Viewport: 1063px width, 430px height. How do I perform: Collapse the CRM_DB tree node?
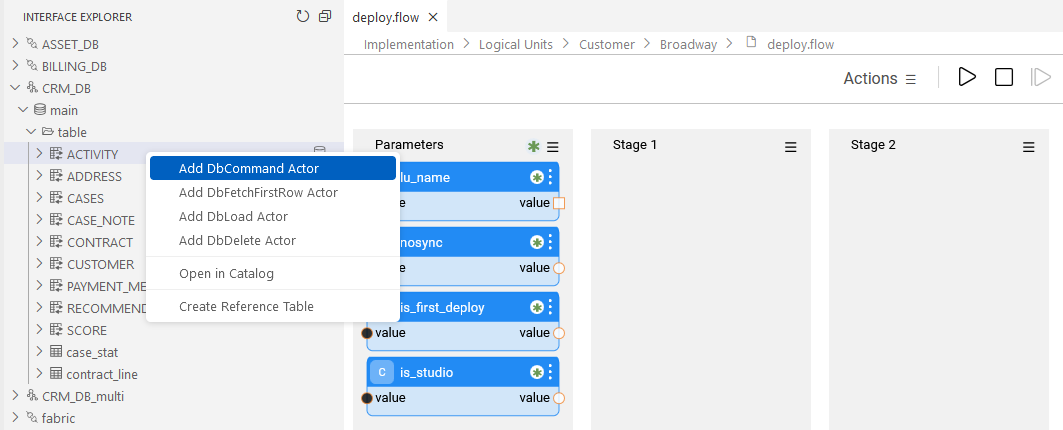click(x=15, y=88)
